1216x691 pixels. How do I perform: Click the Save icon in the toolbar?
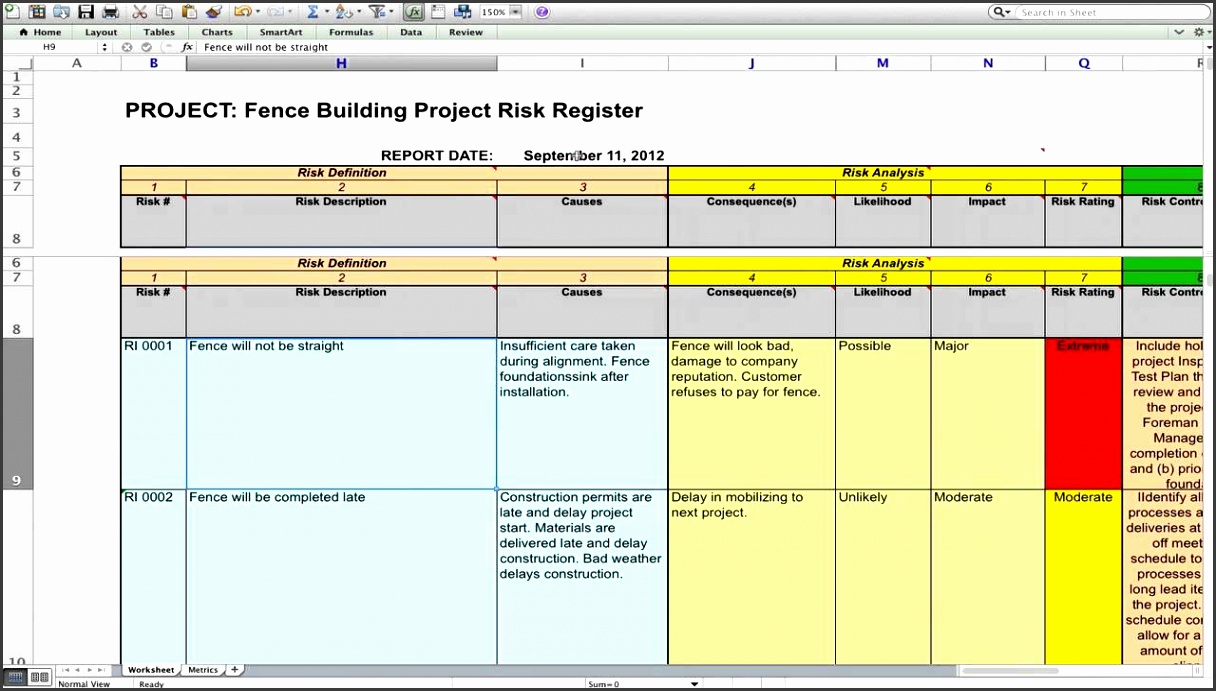pos(88,11)
